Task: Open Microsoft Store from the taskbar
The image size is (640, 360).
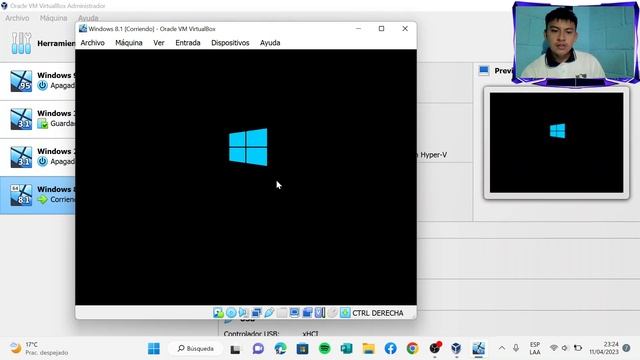Action: 302,349
